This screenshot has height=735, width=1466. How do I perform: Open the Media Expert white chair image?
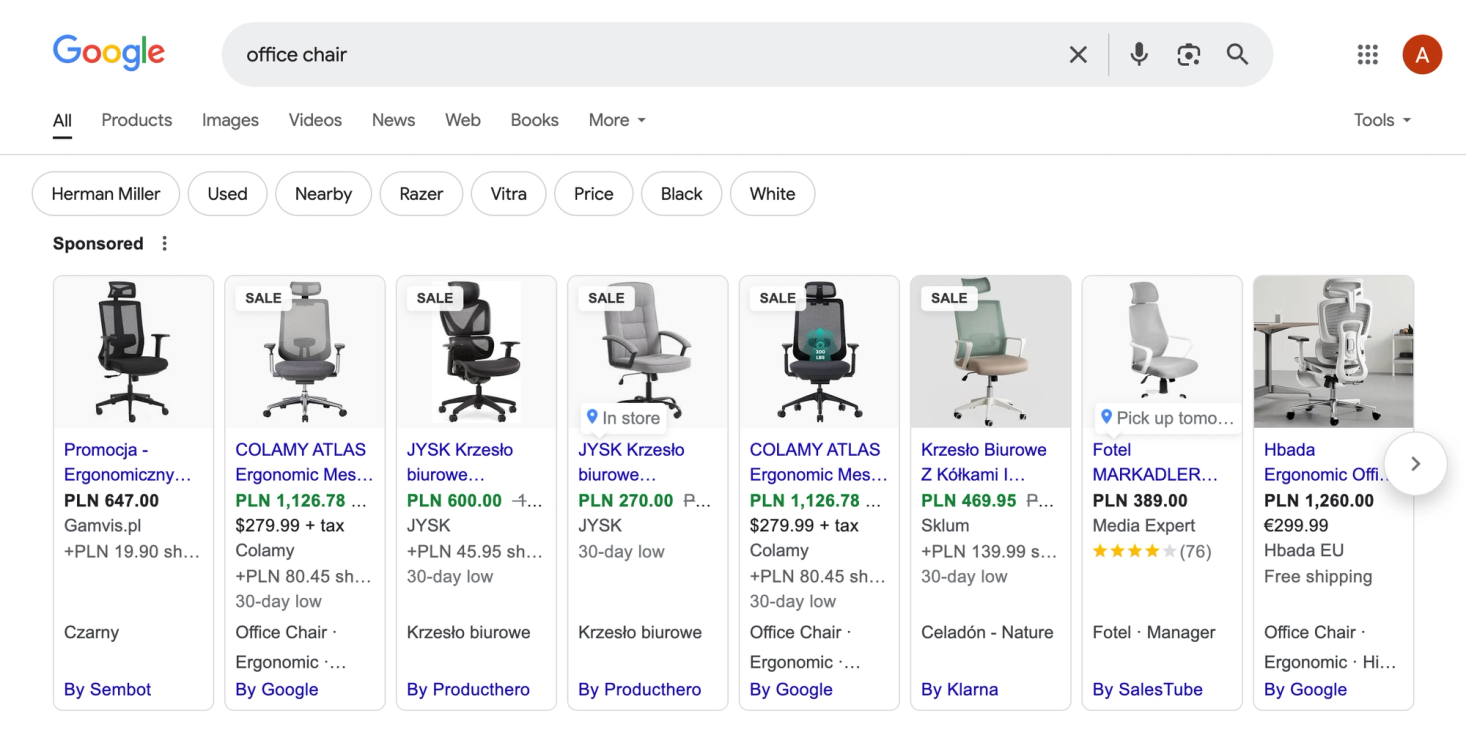[1162, 352]
